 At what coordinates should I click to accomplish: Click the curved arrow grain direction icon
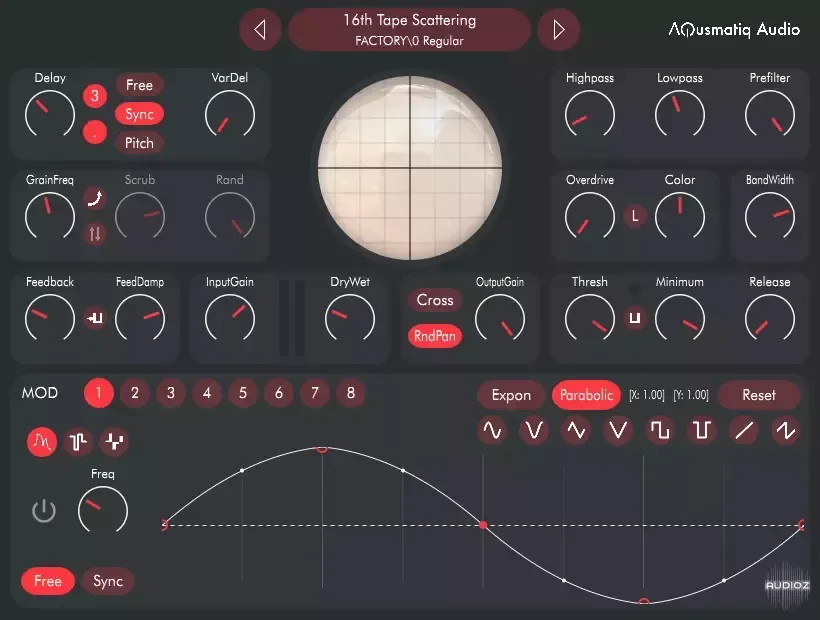point(95,198)
